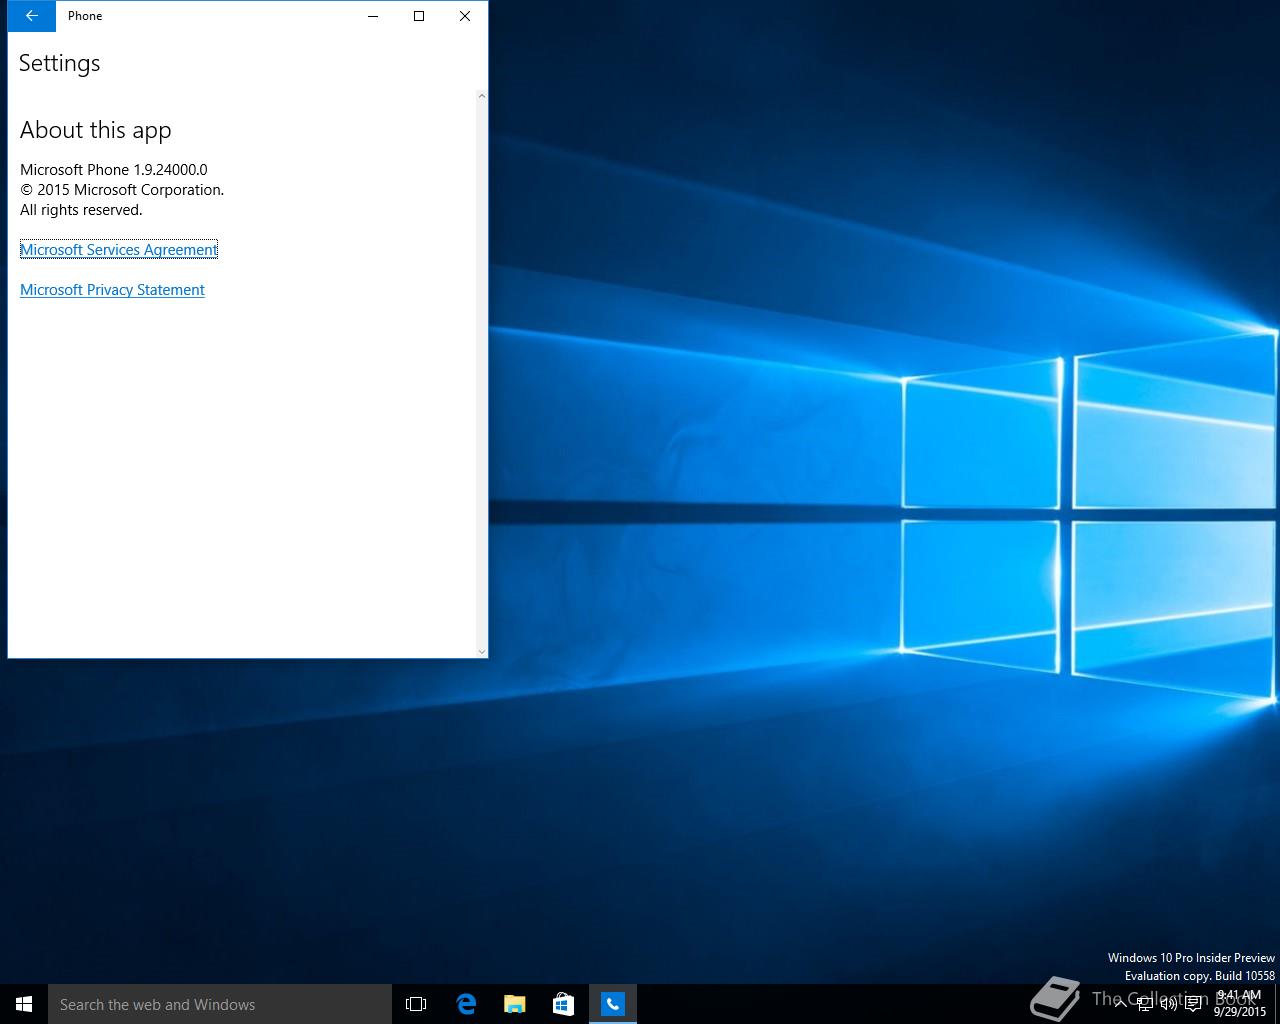Open the Microsoft Privacy Statement link
This screenshot has width=1280, height=1024.
(112, 290)
